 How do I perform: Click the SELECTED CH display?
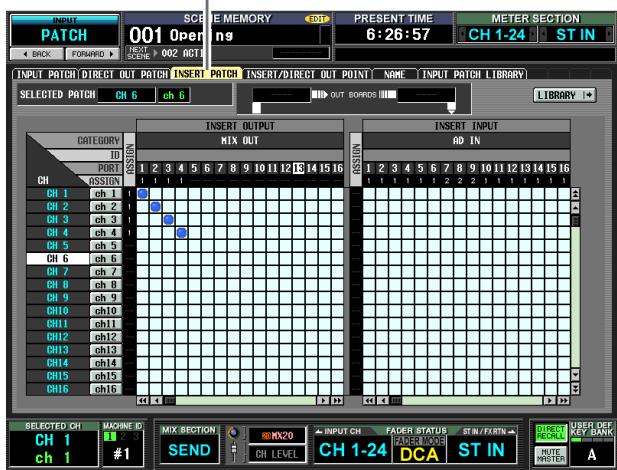coord(53,449)
